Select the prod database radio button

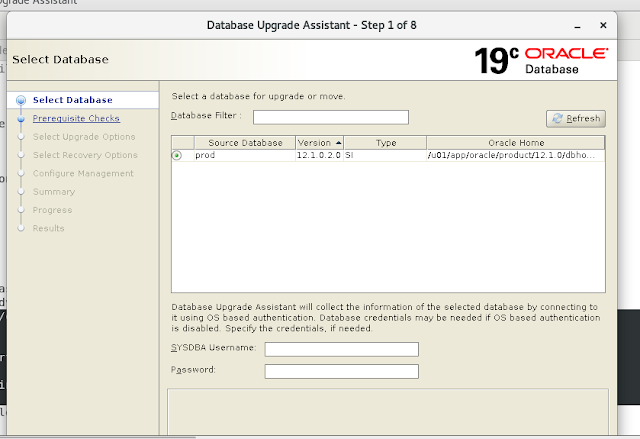(177, 155)
